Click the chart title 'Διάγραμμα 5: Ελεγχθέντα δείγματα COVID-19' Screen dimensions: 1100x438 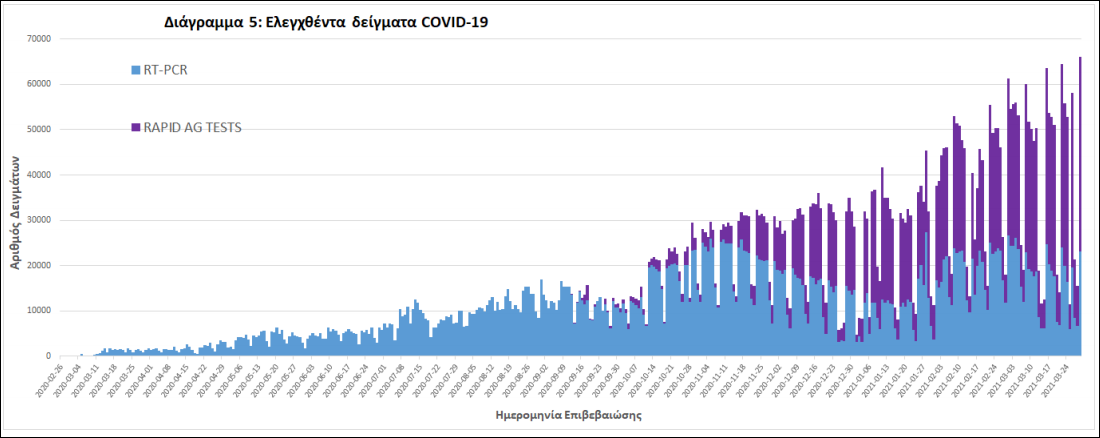point(326,22)
